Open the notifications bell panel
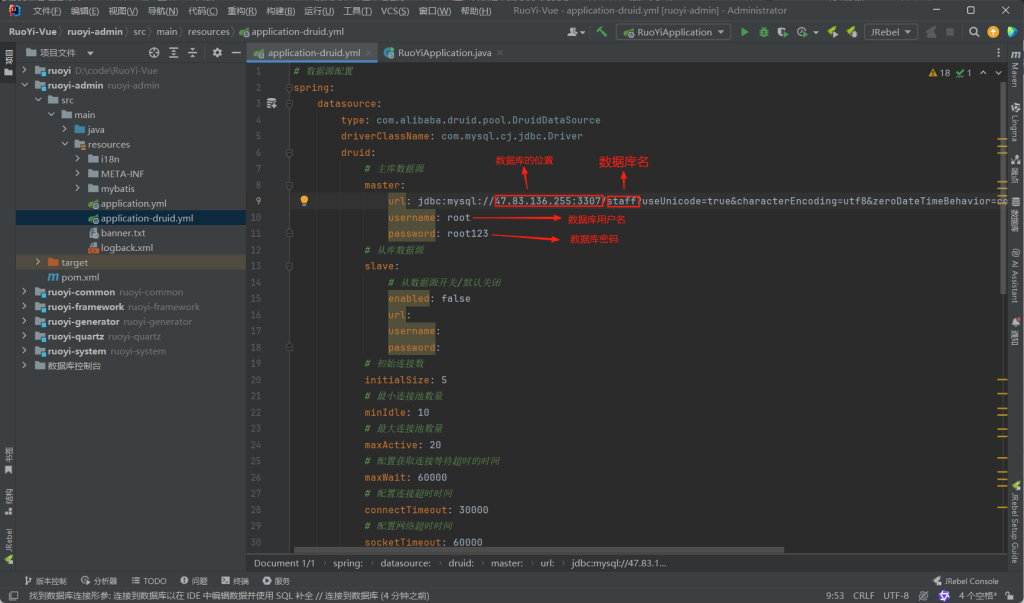1024x603 pixels. pos(1015,331)
